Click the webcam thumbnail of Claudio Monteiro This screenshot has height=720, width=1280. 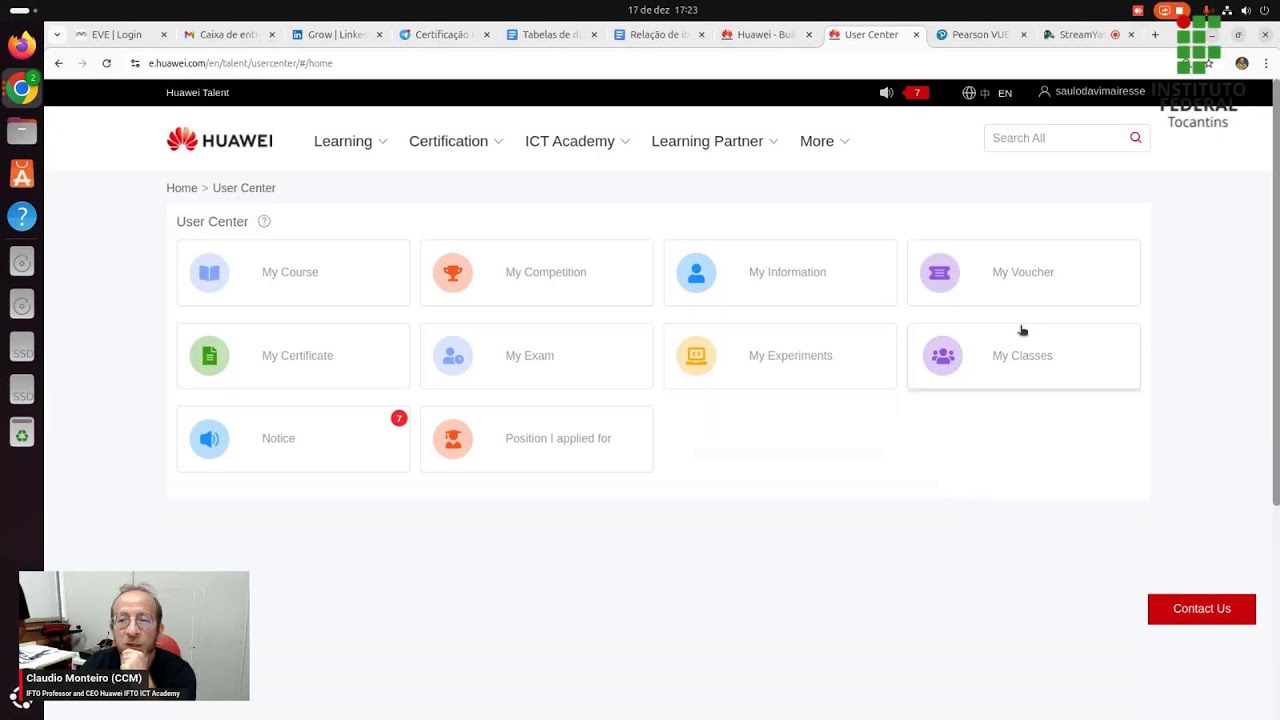(x=134, y=636)
